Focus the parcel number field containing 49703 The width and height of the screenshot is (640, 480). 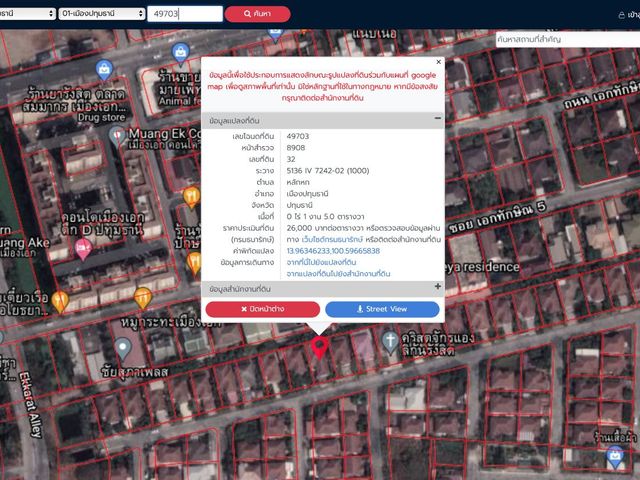click(x=185, y=14)
